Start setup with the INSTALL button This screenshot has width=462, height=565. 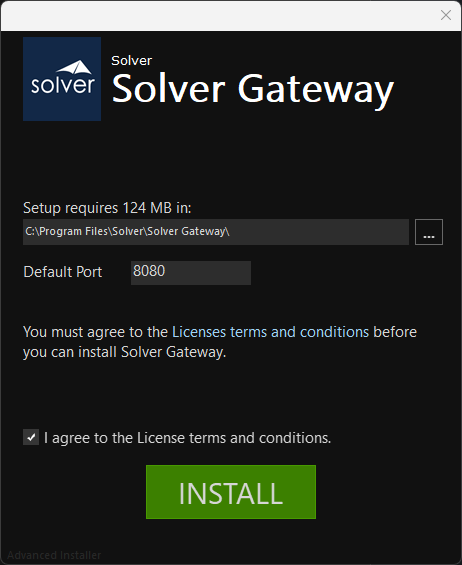[231, 492]
